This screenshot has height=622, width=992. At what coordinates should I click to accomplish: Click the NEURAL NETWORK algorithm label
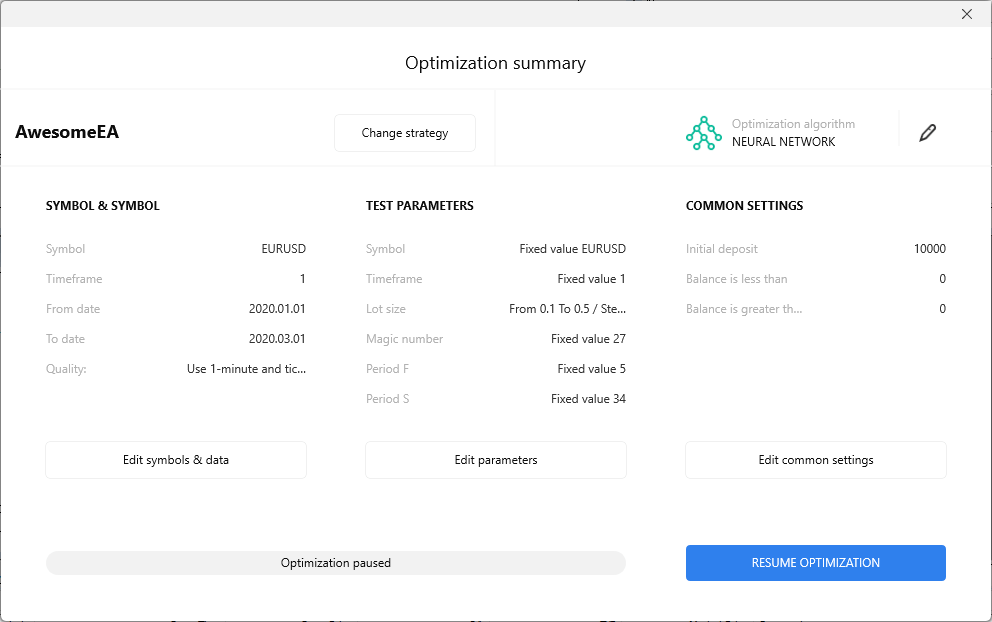point(783,142)
